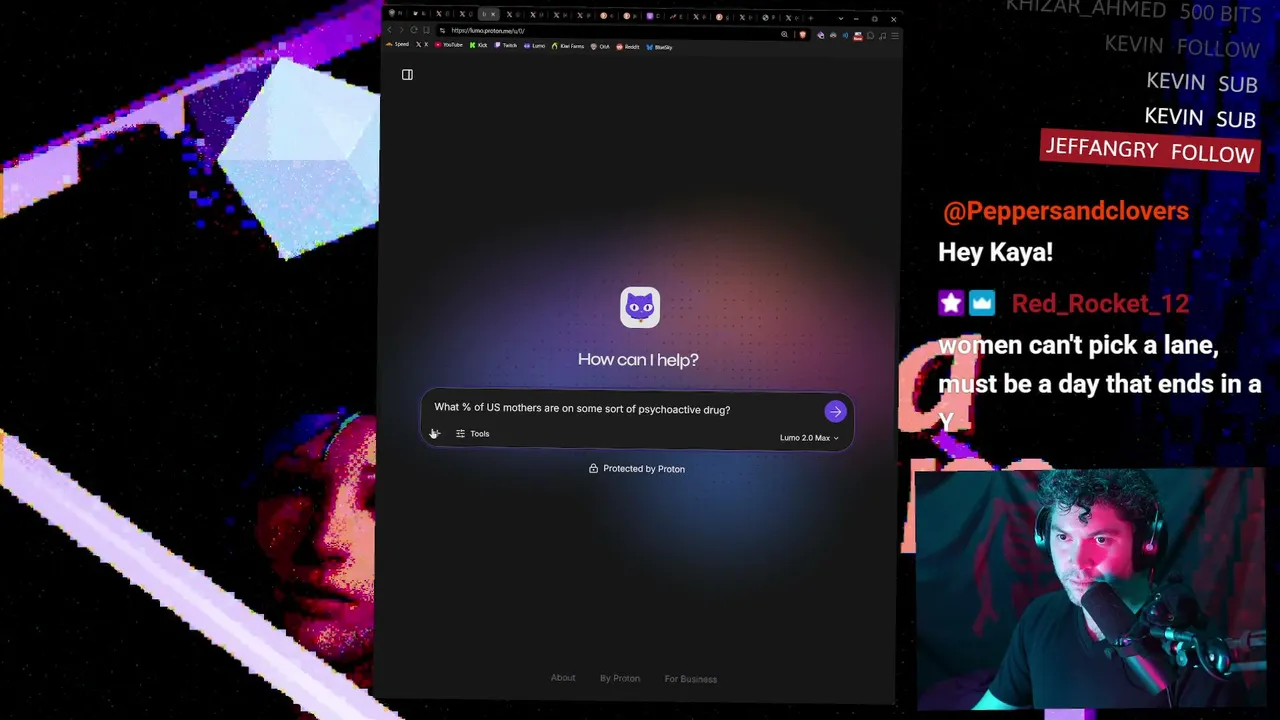The height and width of the screenshot is (720, 1280).
Task: Open the tab search dropdown chevron
Action: click(x=840, y=18)
